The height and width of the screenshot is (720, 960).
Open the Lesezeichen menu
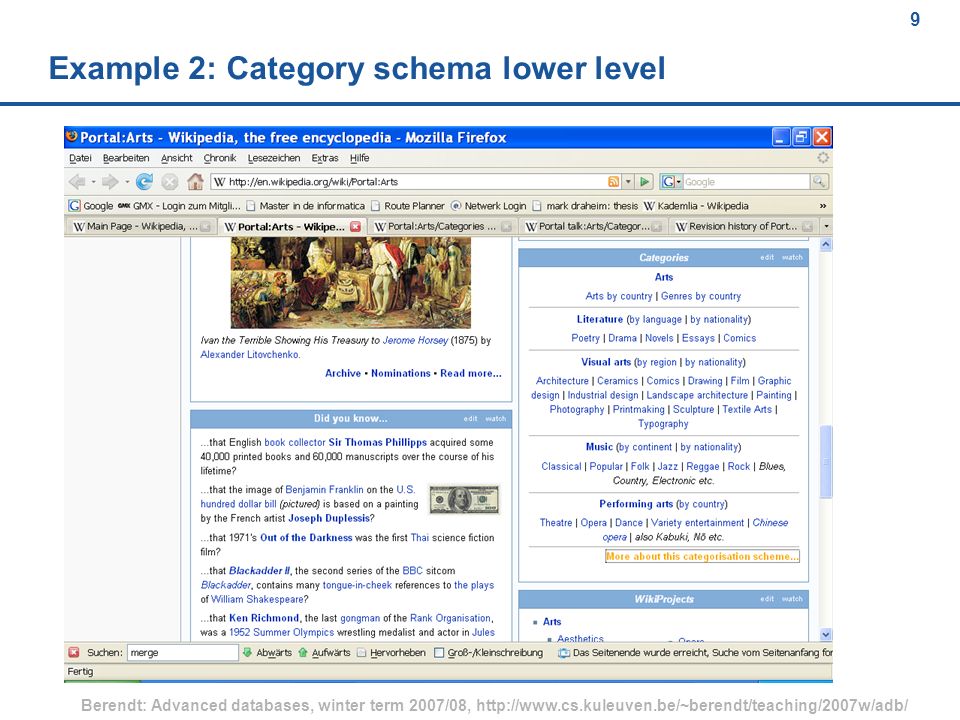point(274,158)
